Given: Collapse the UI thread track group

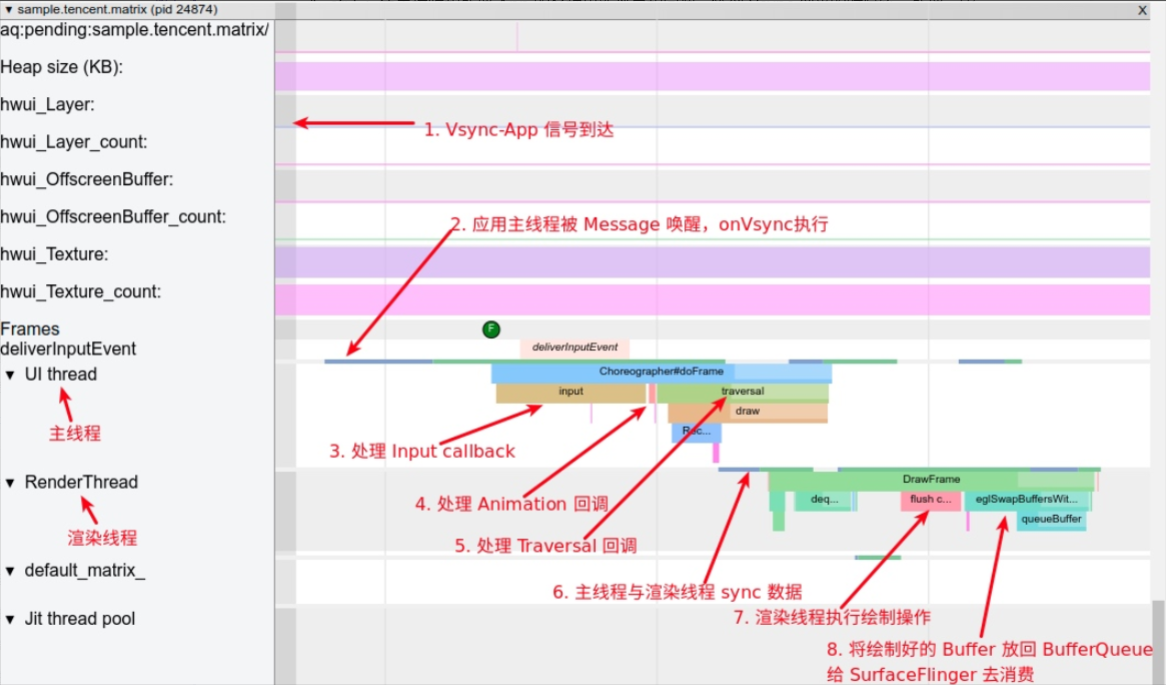Looking at the screenshot, I should [10, 373].
